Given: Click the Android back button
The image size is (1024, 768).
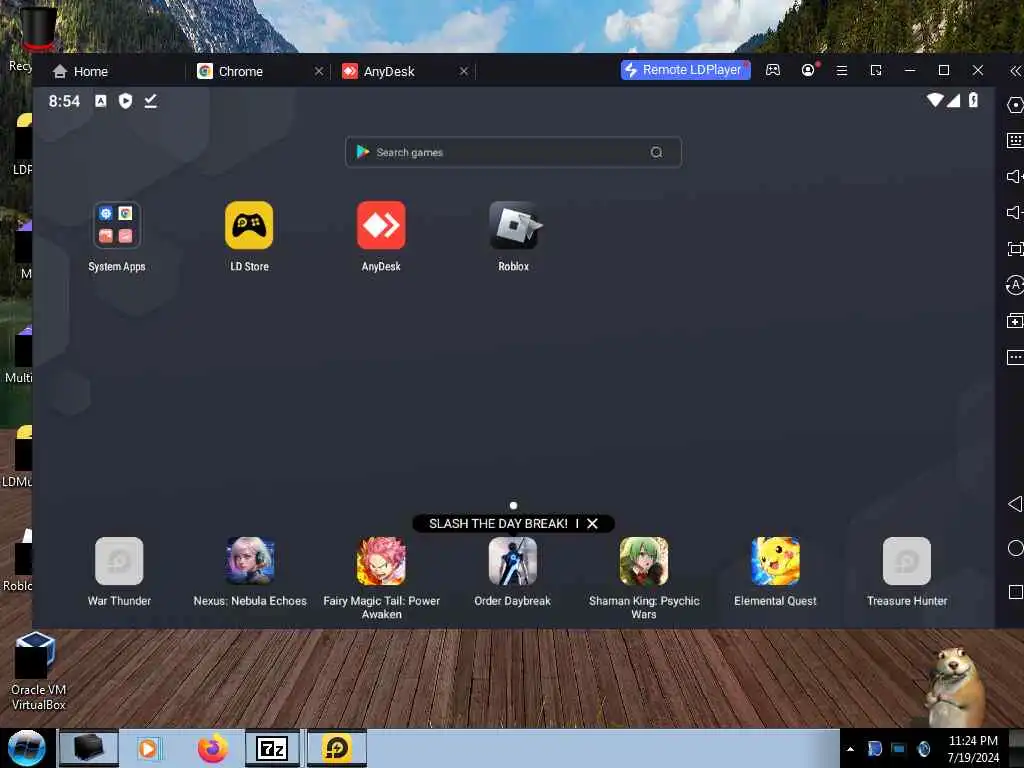Looking at the screenshot, I should [x=1015, y=504].
